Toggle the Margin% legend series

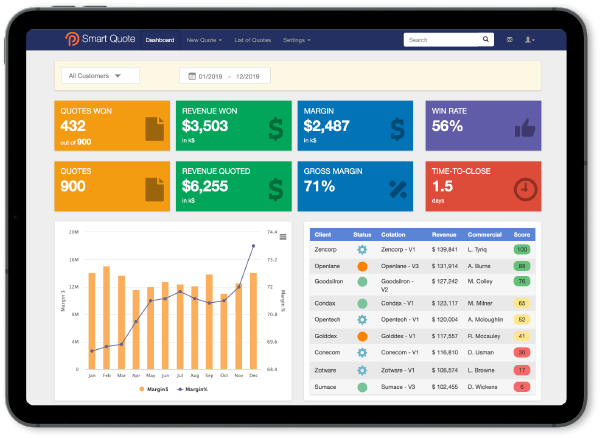click(192, 389)
